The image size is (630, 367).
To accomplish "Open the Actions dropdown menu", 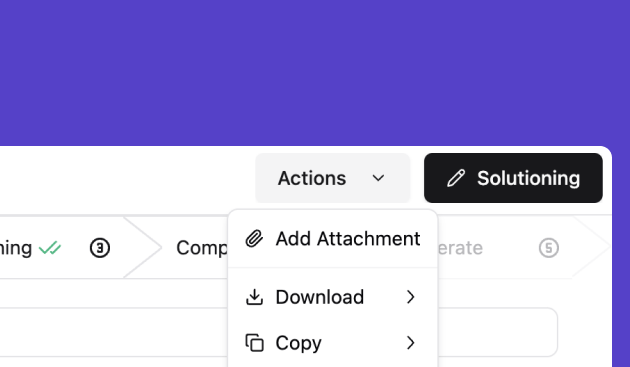I will pos(333,178).
